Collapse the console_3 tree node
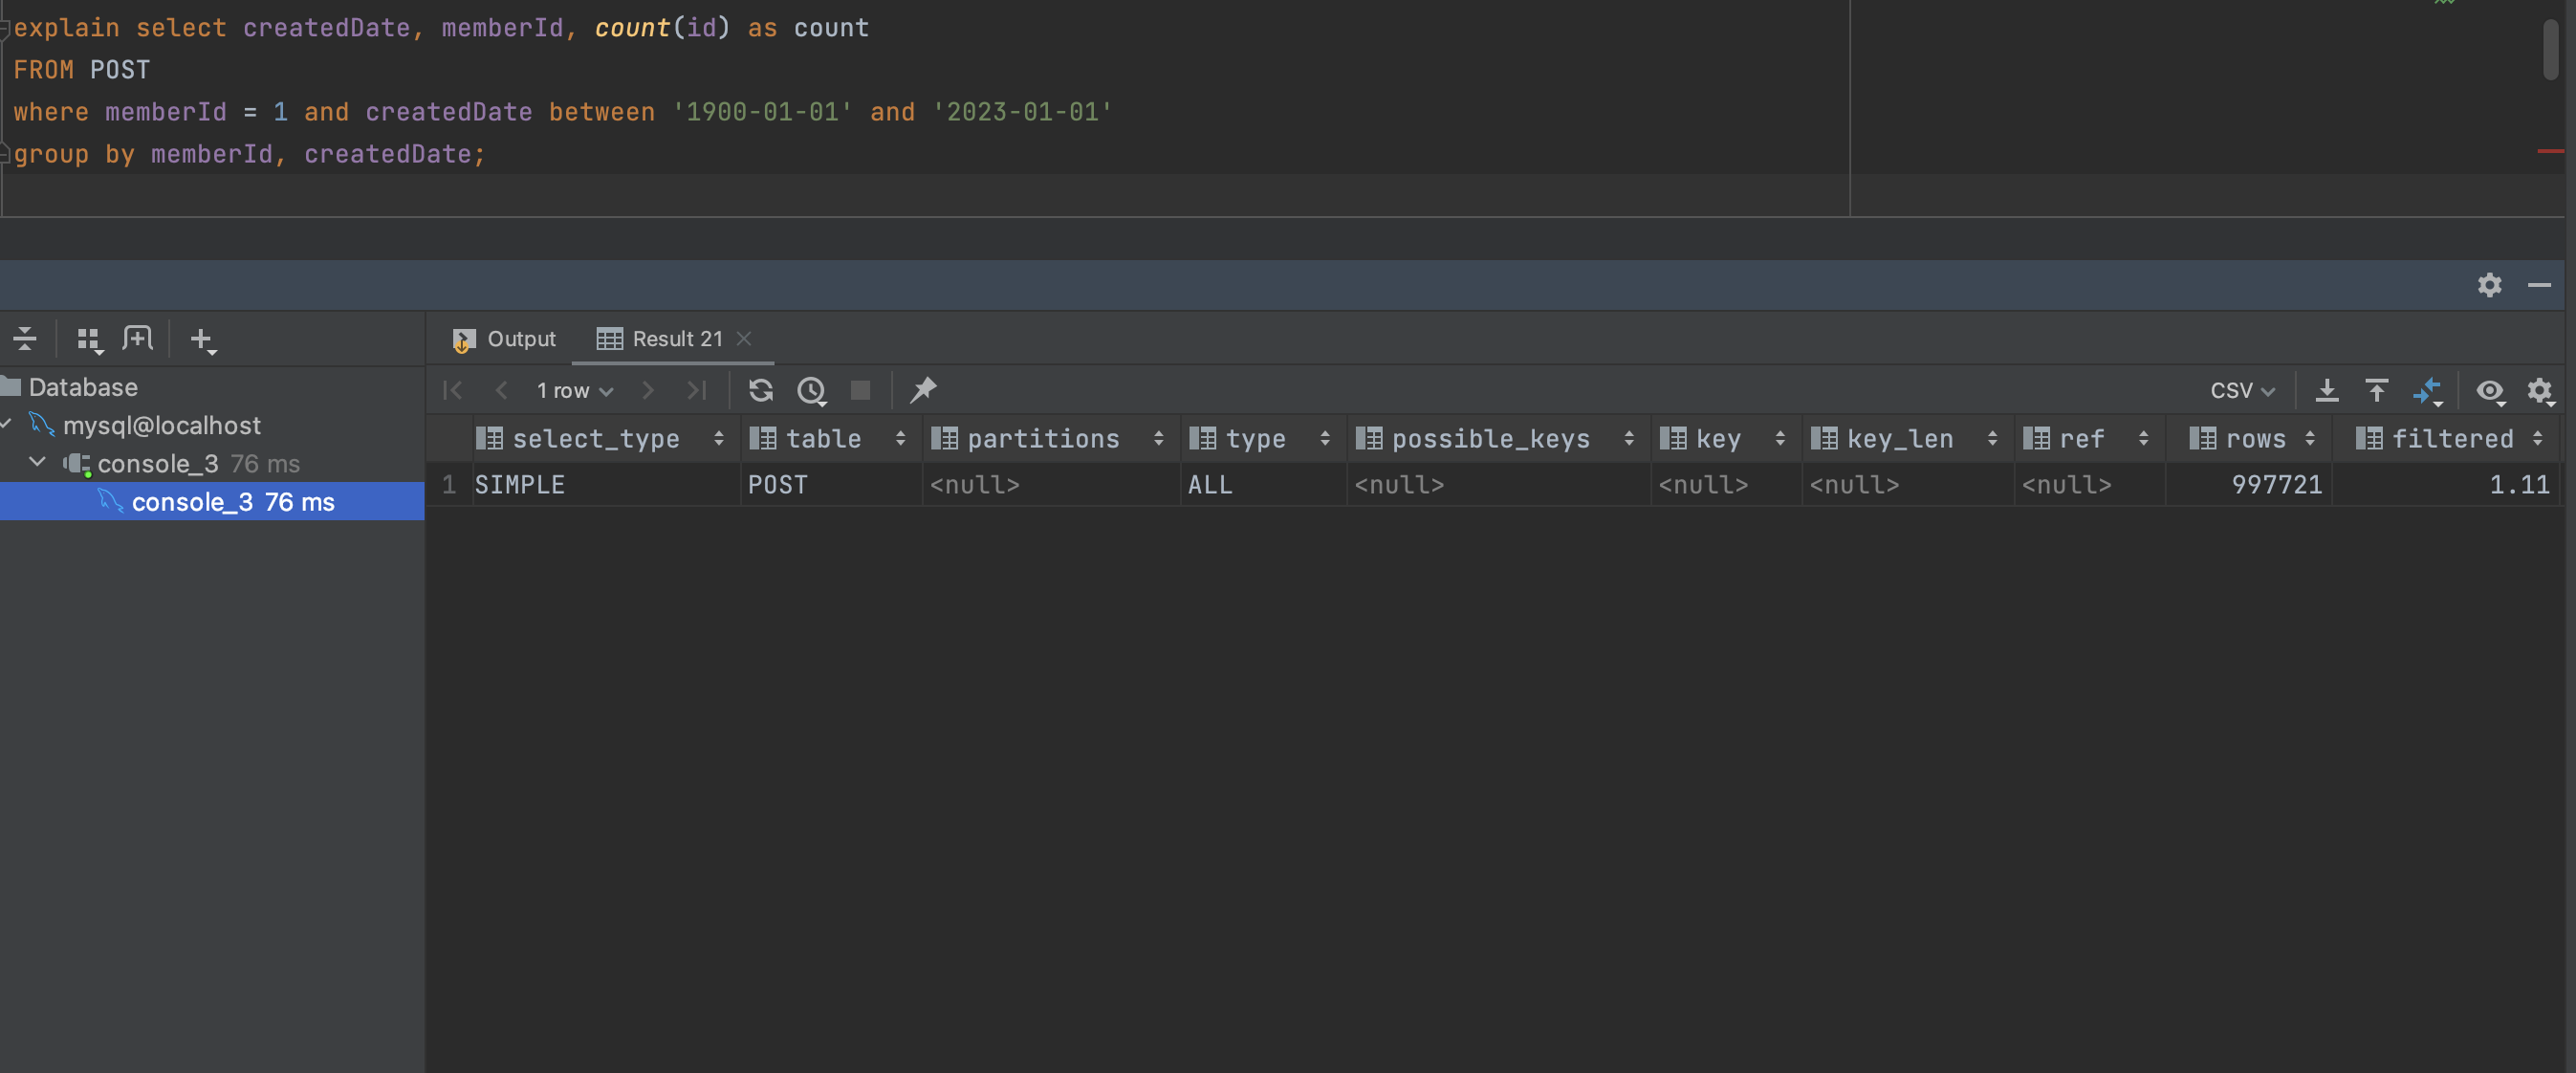The image size is (2576, 1073). pyautogui.click(x=38, y=463)
